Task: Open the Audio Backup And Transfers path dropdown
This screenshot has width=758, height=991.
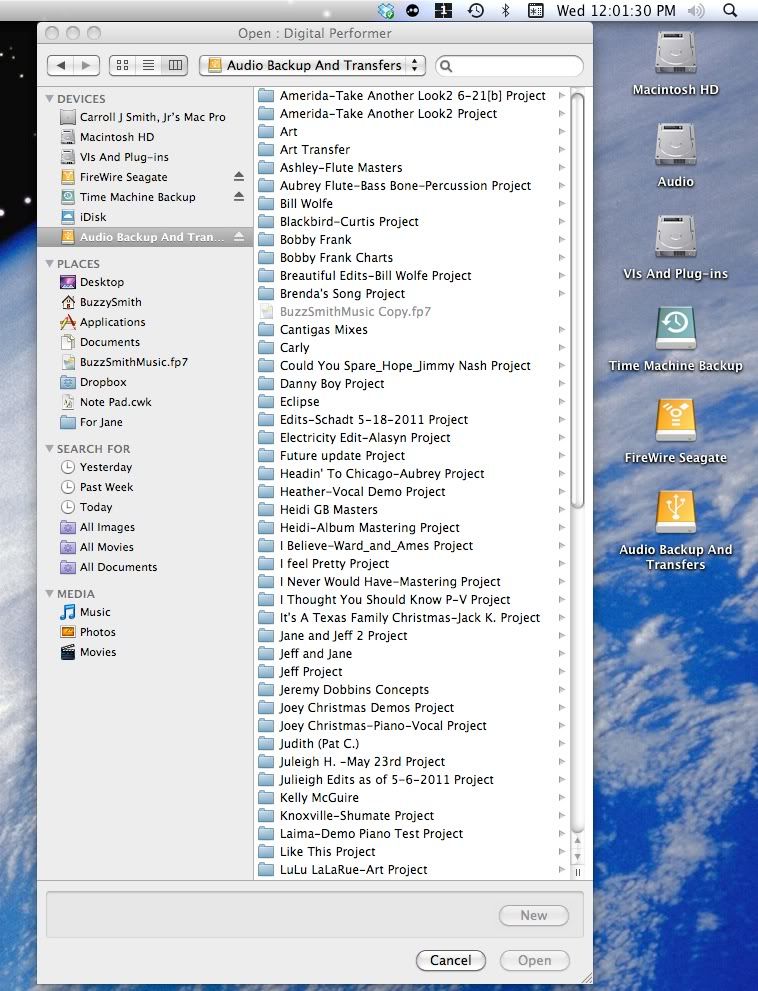Action: click(x=312, y=65)
